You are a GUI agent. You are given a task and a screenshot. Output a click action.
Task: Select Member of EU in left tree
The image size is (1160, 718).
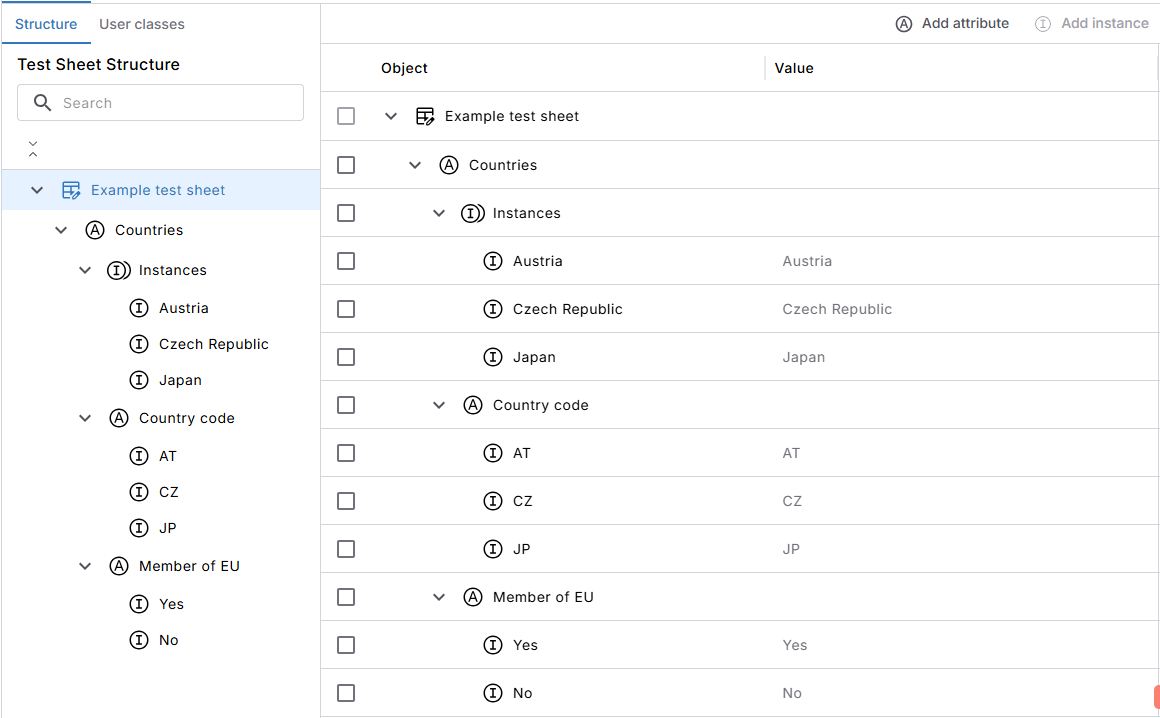click(189, 566)
